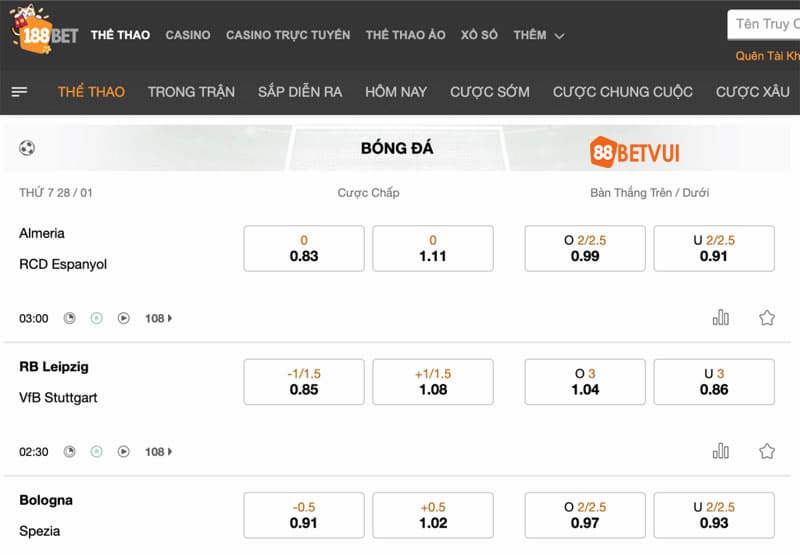Bet Bologna -0.5 at 0.91
This screenshot has height=555, width=800.
coord(304,515)
